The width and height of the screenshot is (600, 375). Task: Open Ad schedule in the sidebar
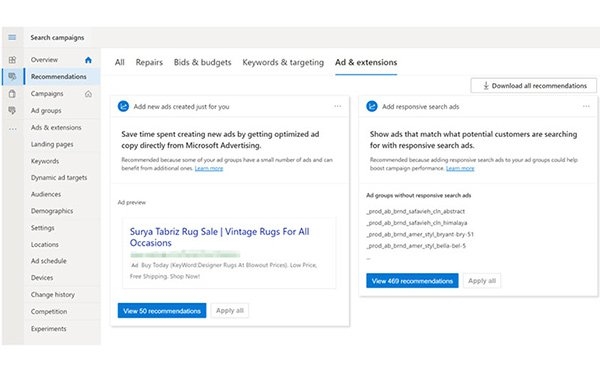click(49, 261)
